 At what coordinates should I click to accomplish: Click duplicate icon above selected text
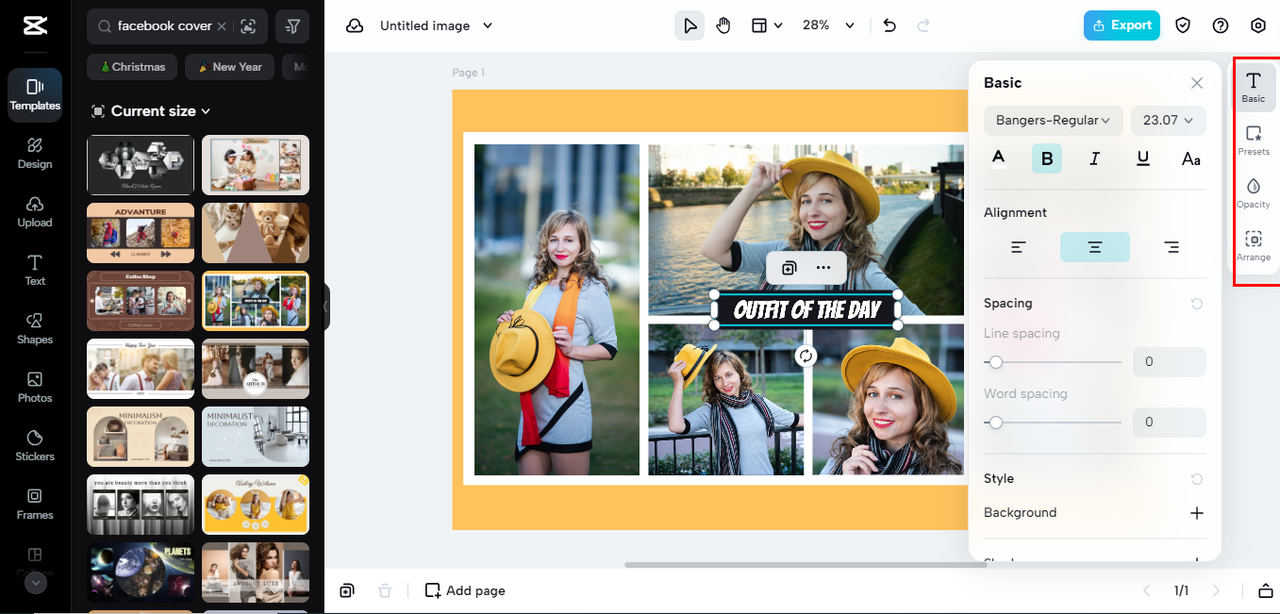[789, 268]
